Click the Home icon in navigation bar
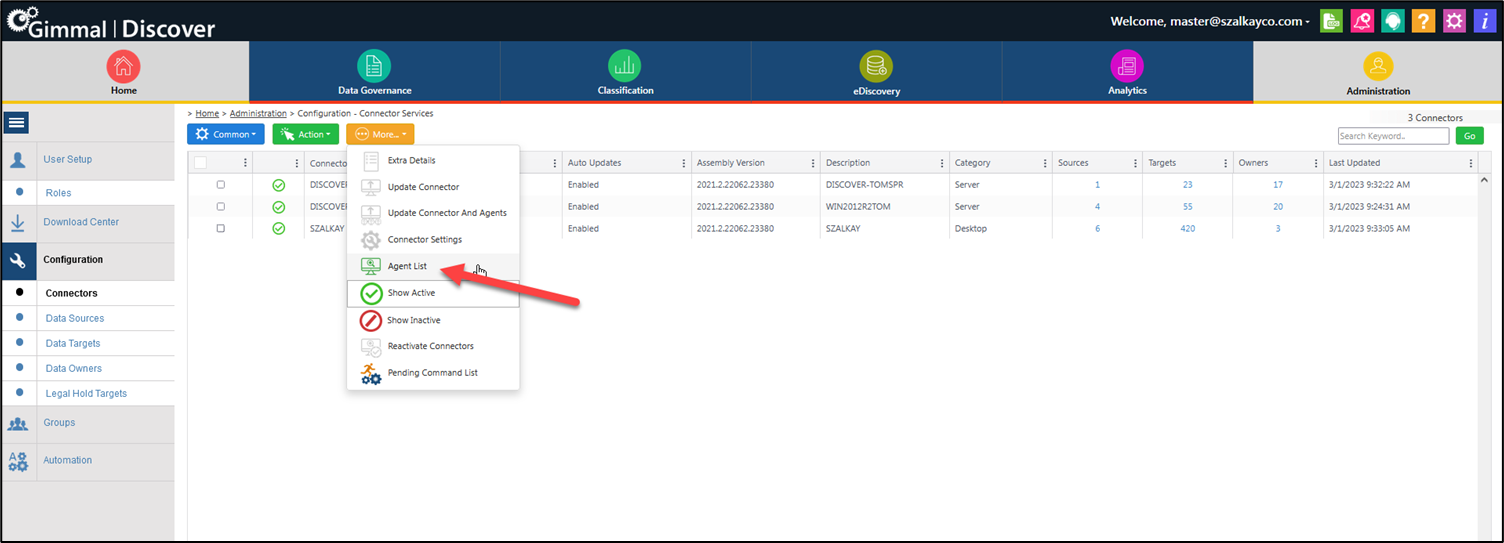This screenshot has width=1504, height=543. [x=124, y=67]
